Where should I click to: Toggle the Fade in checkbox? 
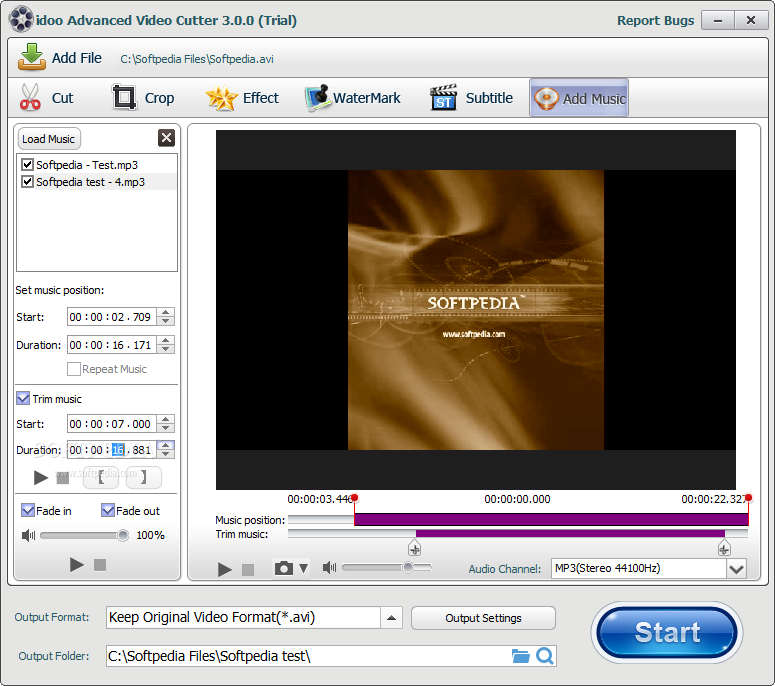28,510
